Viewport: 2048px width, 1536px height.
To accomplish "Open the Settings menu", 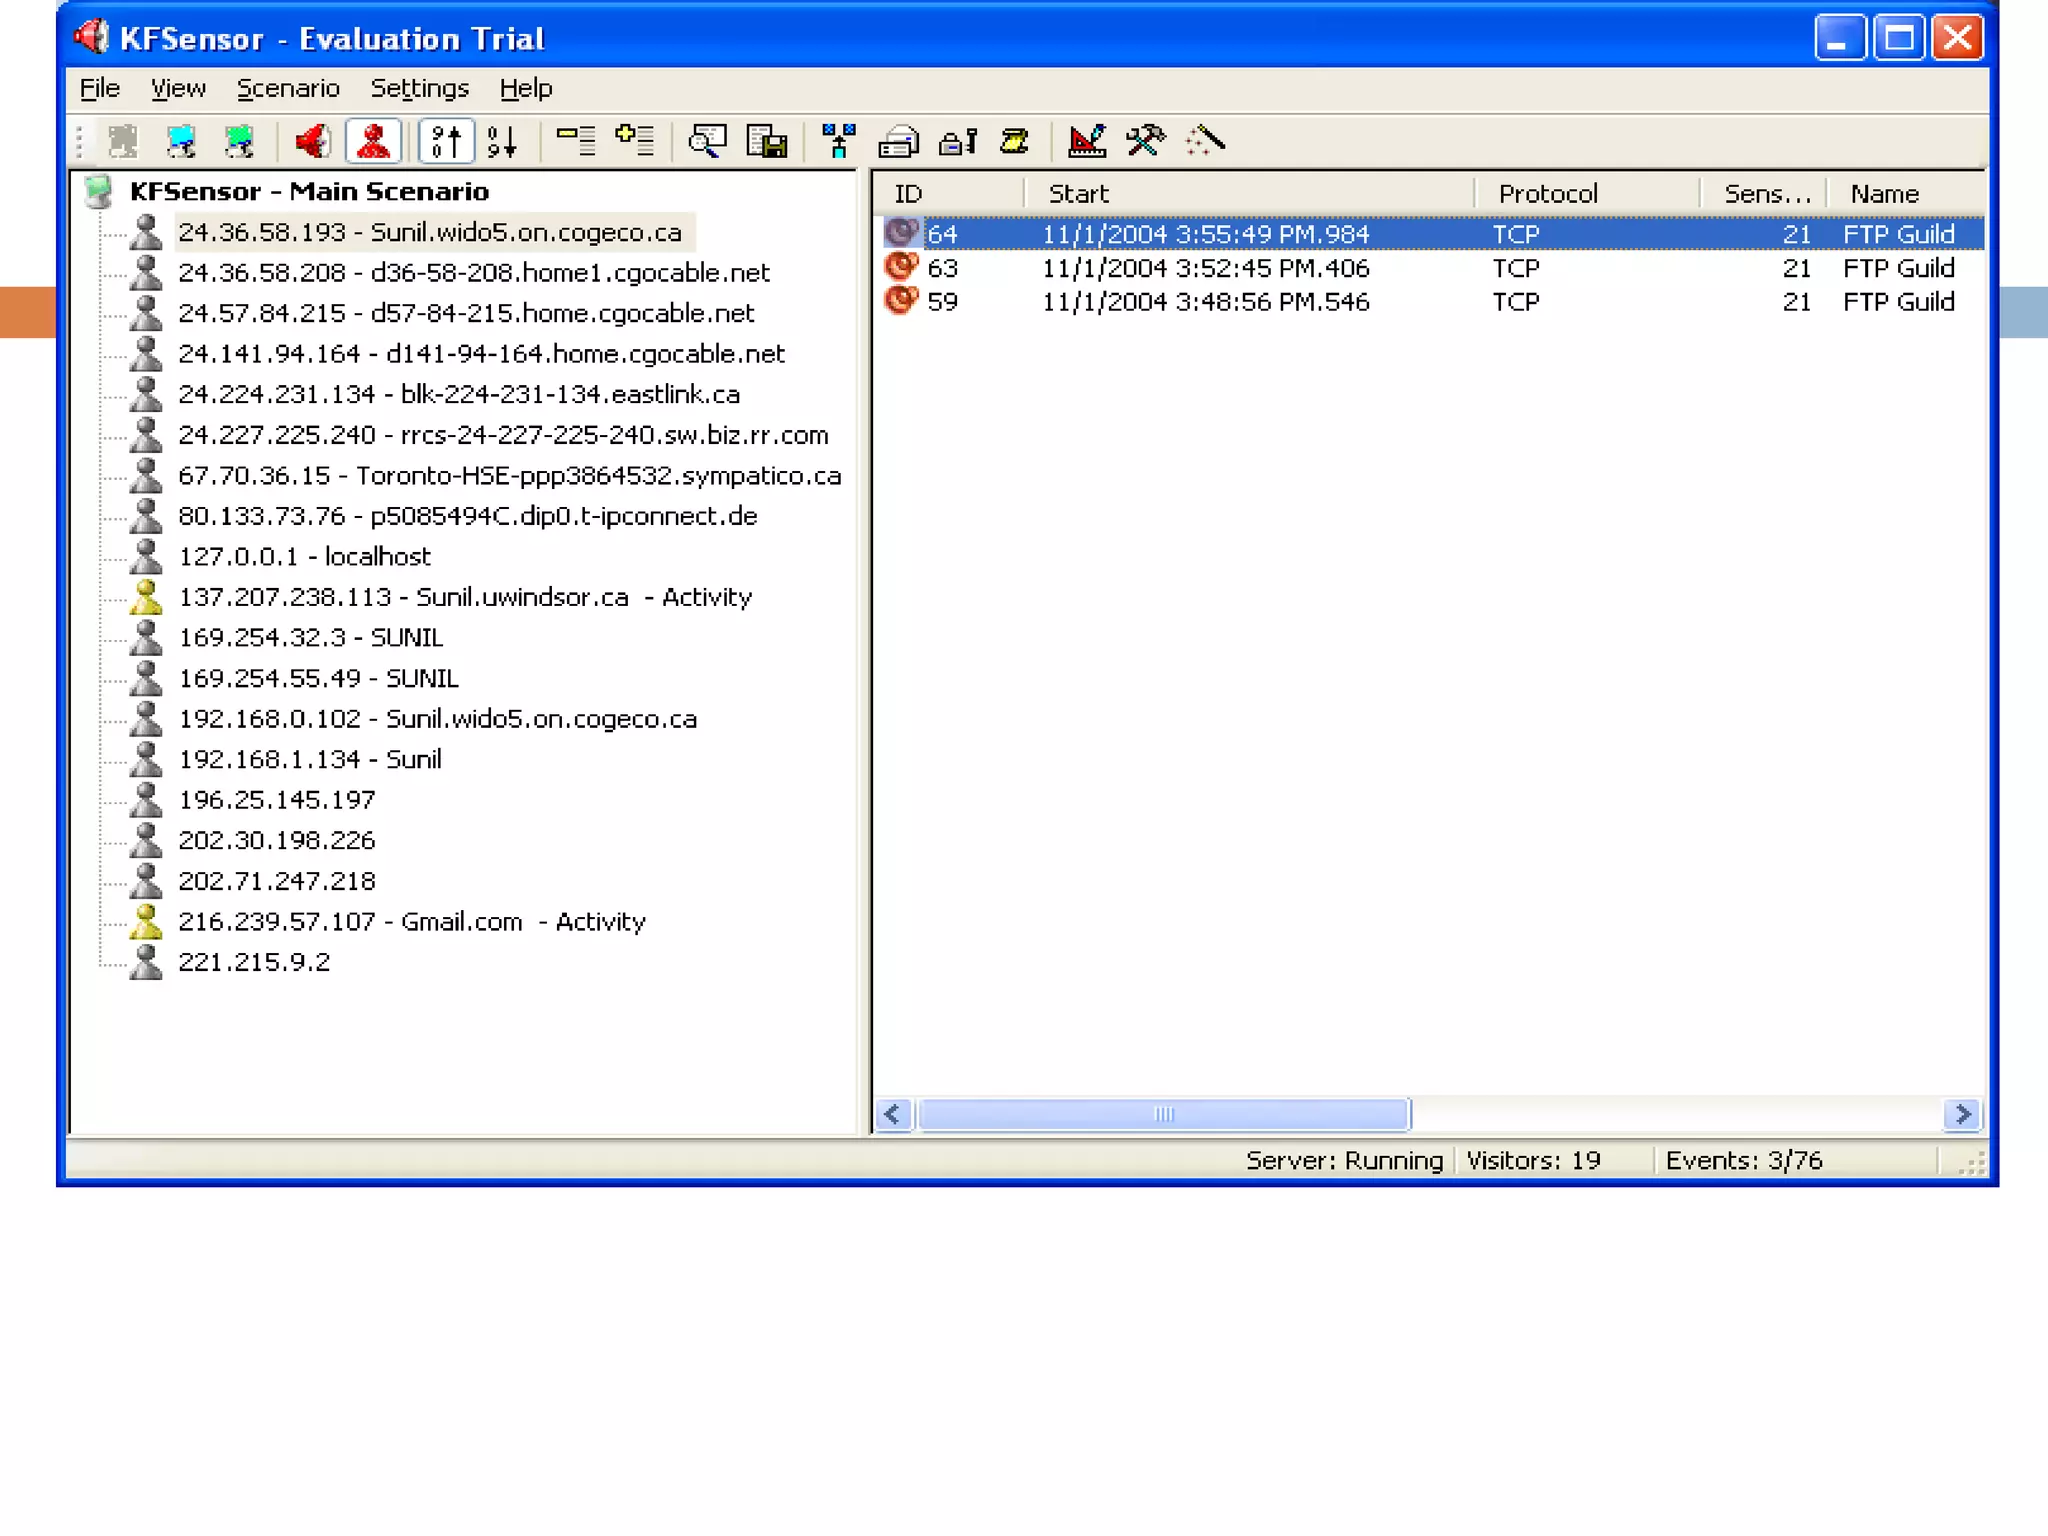I will click(419, 88).
